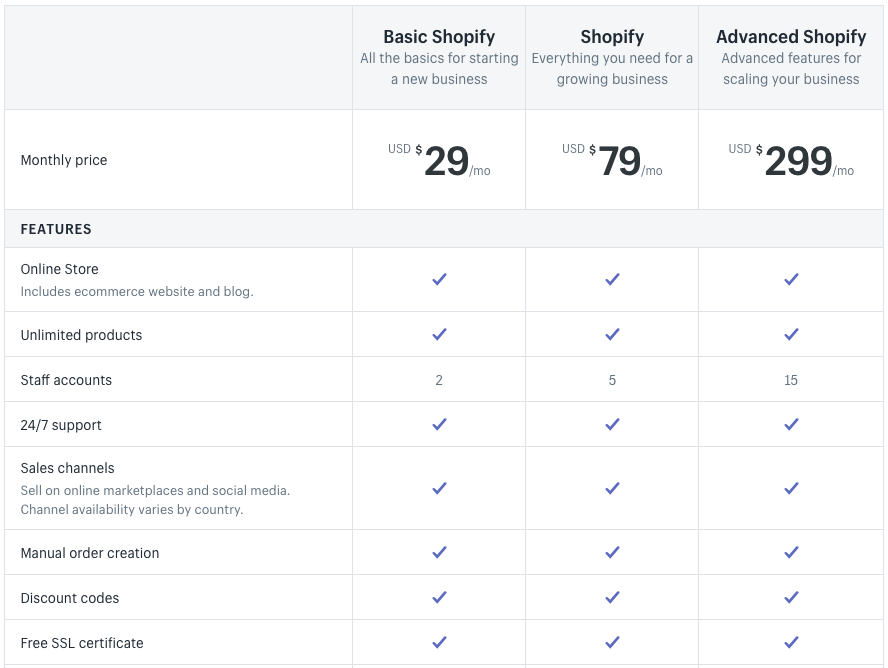Click the Manual order creation checkmark under Basic Shopify
Viewport: 888px width, 668px height.
[x=439, y=552]
